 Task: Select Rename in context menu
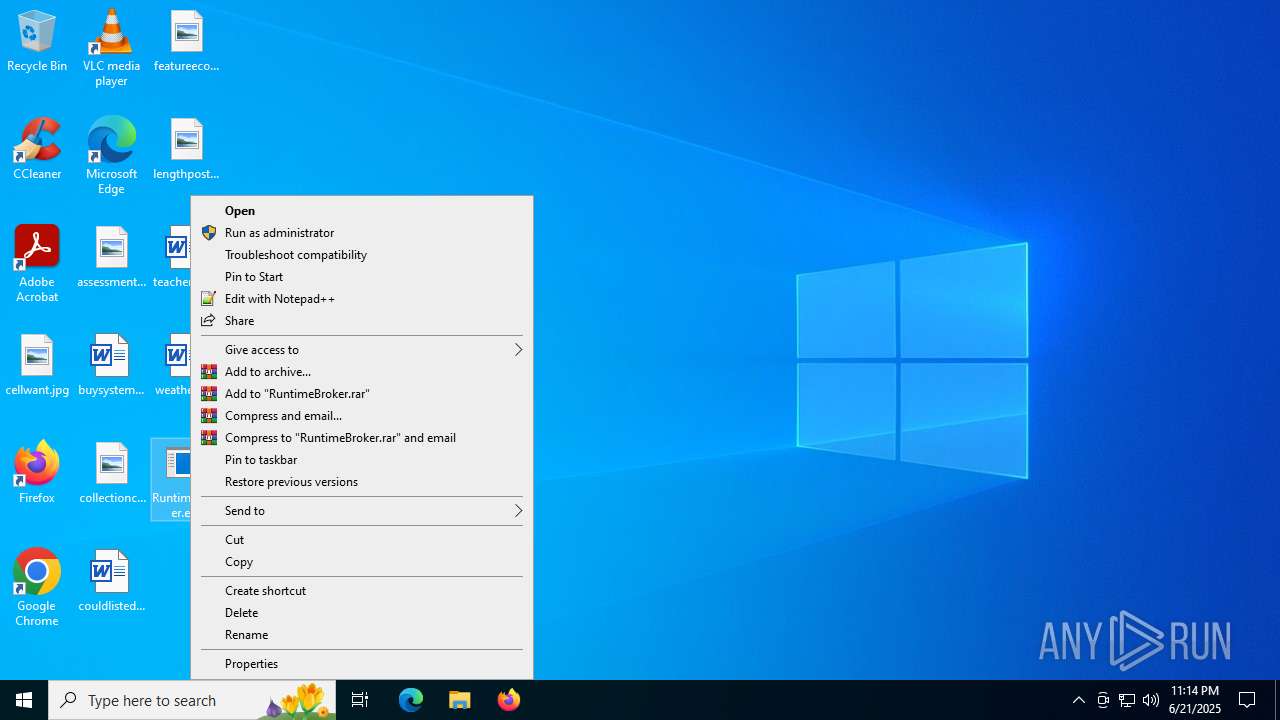362,635
